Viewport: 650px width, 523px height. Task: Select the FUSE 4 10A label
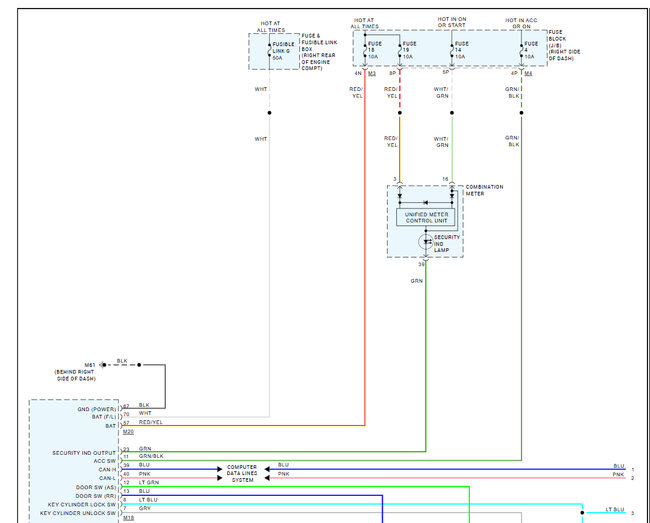point(531,50)
